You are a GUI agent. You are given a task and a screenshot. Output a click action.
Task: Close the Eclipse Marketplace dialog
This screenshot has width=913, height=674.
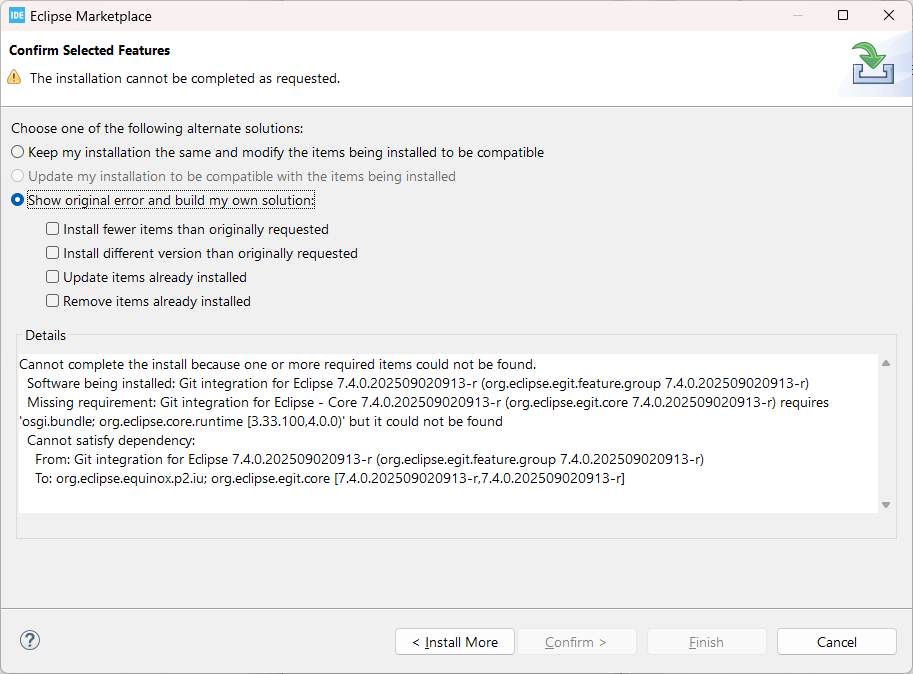point(889,16)
